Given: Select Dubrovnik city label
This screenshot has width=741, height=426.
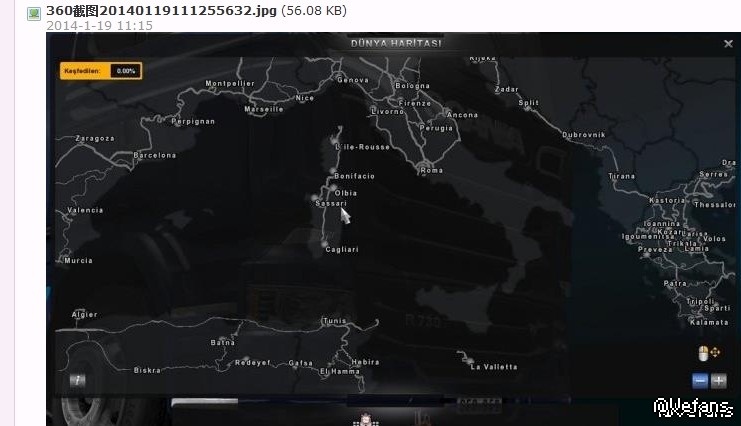Looking at the screenshot, I should [584, 135].
